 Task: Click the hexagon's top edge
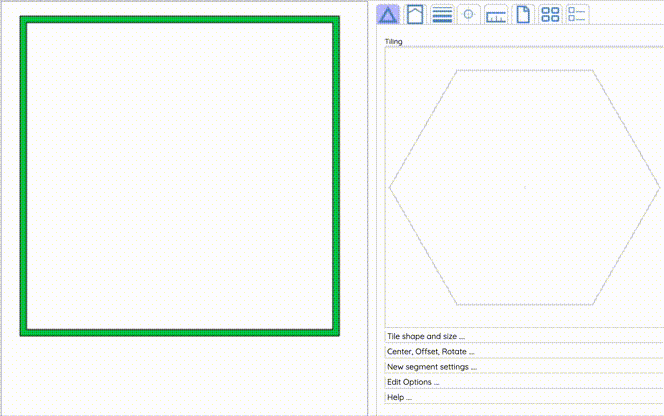525,71
